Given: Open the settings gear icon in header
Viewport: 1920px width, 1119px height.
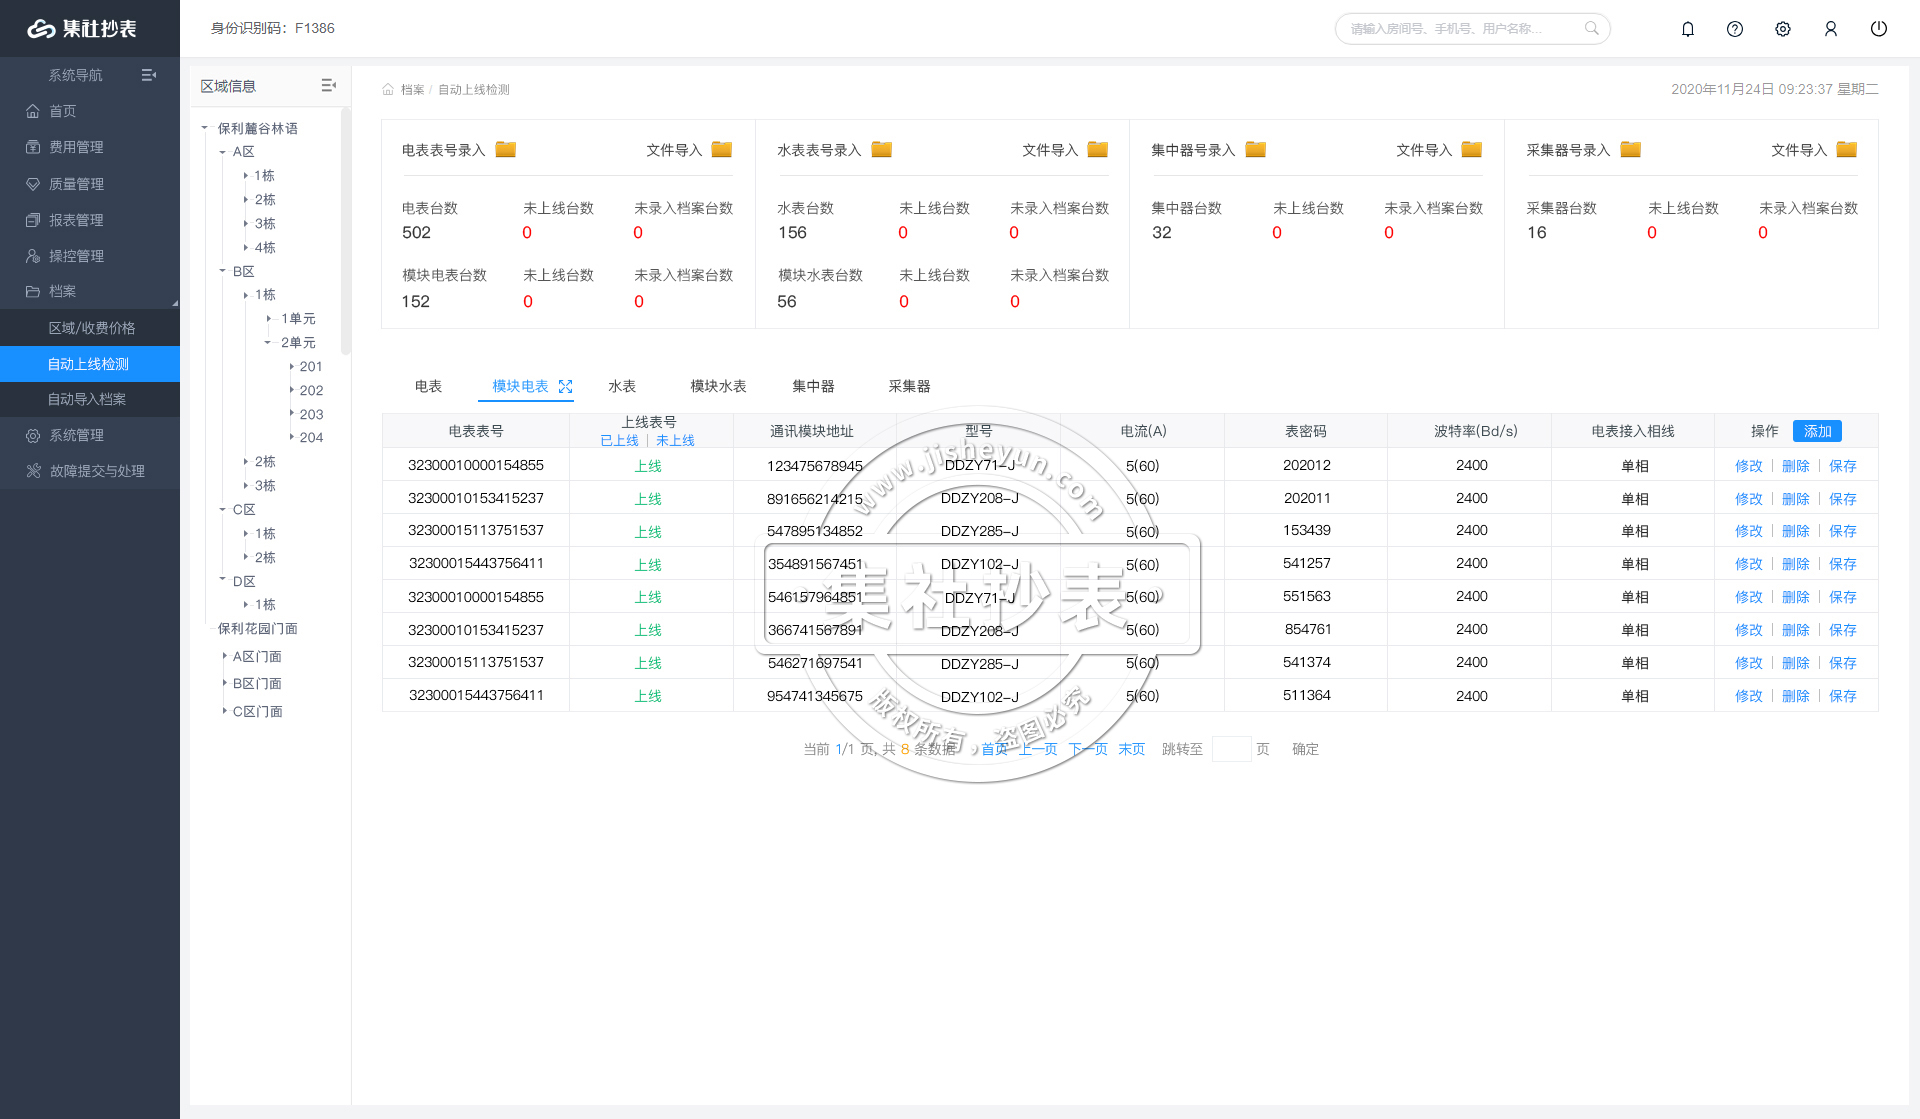Looking at the screenshot, I should (1783, 29).
